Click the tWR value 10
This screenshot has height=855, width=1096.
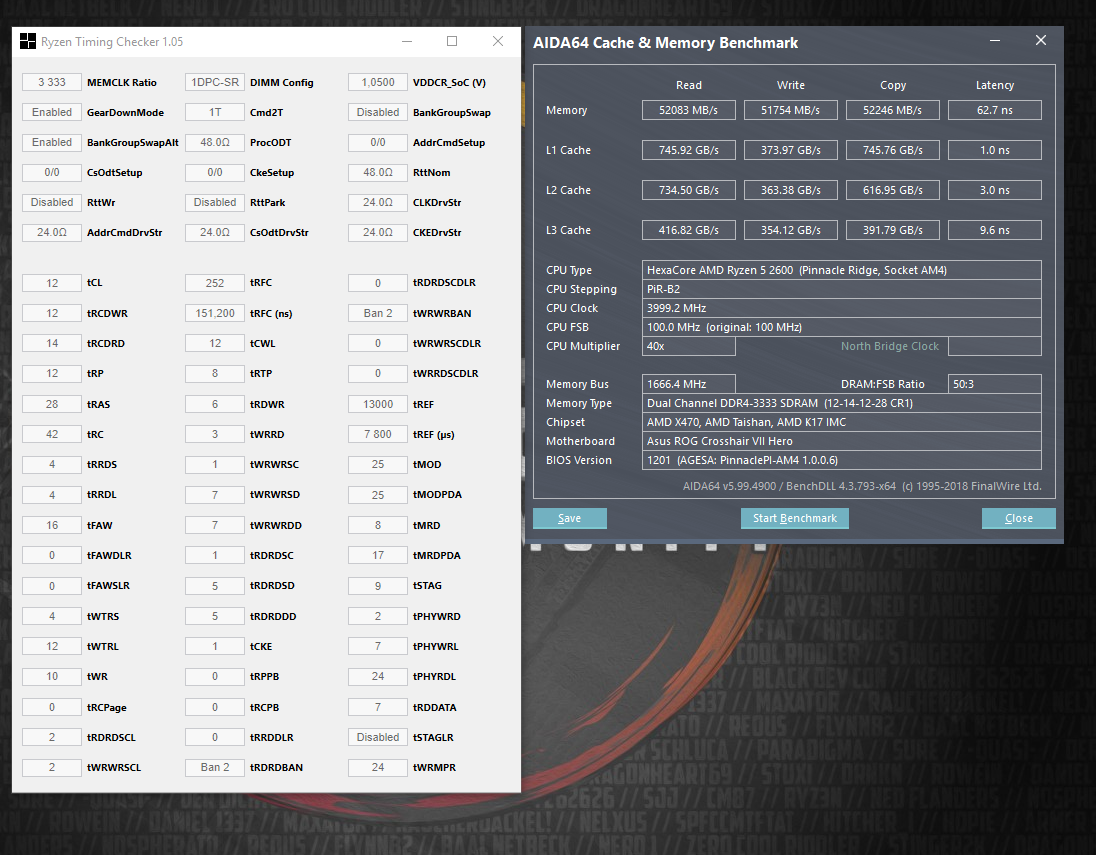[52, 677]
